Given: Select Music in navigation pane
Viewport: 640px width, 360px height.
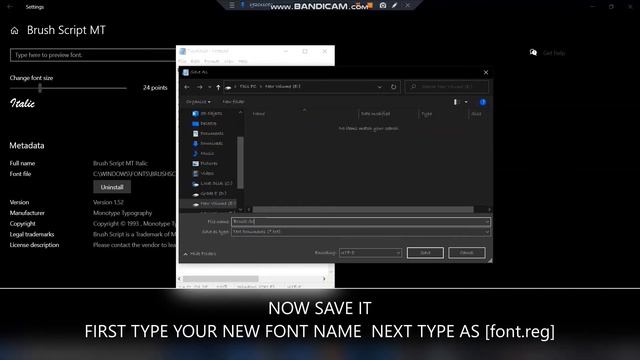Looking at the screenshot, I should pos(203,153).
